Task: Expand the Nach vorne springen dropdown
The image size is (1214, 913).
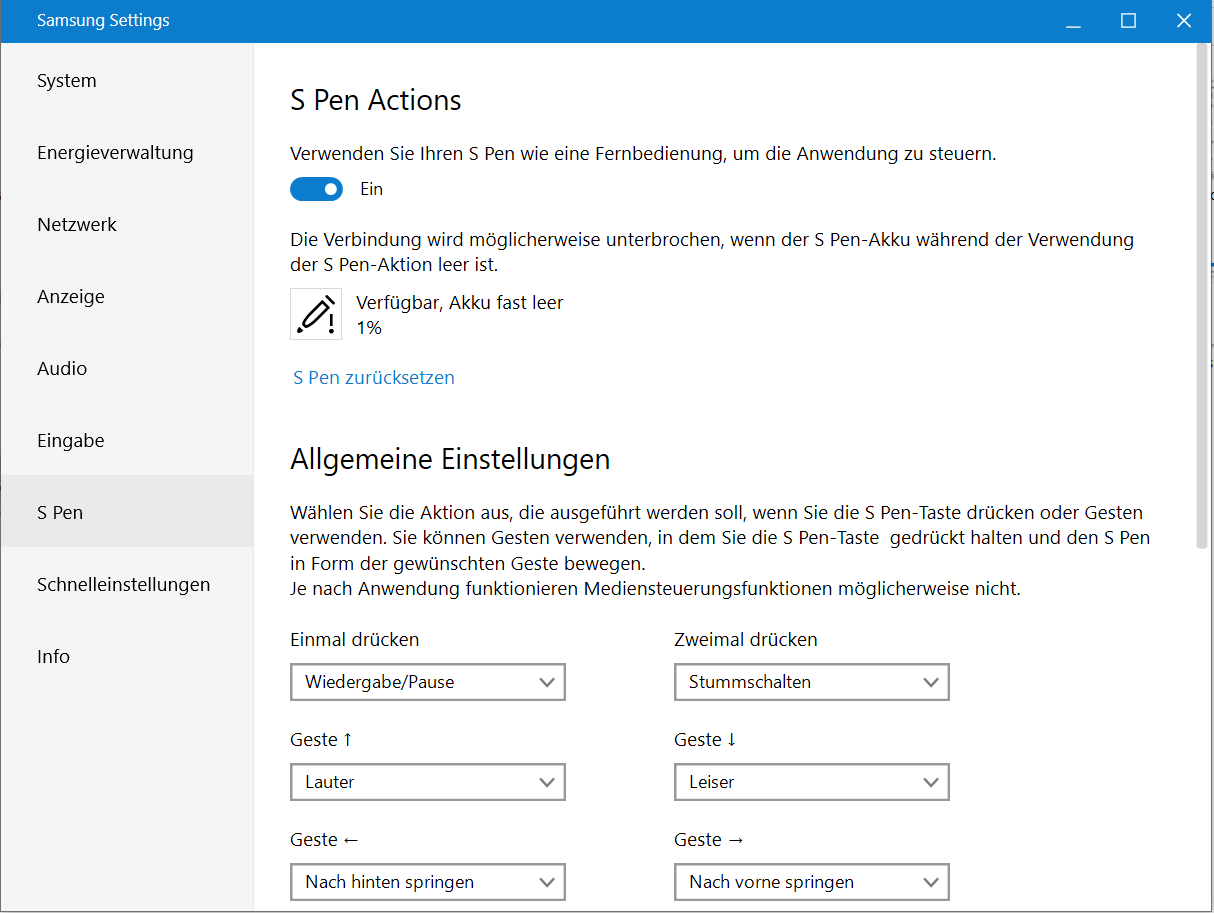Action: pos(811,882)
